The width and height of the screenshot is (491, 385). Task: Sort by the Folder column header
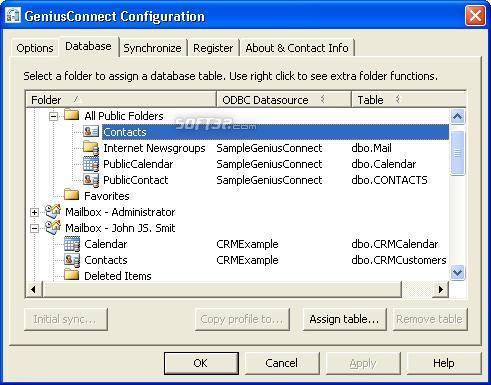[121, 100]
